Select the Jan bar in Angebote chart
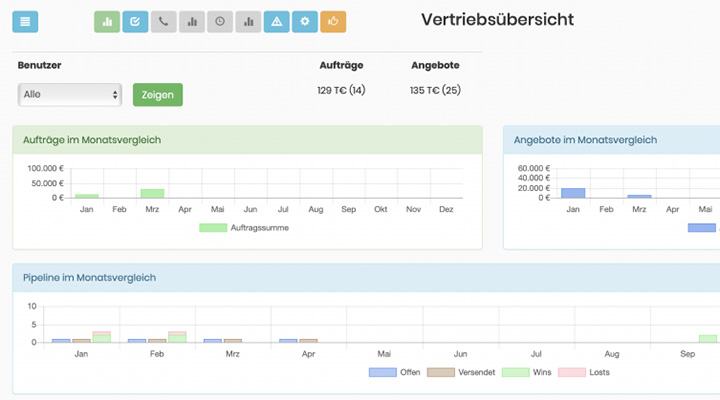720x400 pixels. tap(573, 193)
